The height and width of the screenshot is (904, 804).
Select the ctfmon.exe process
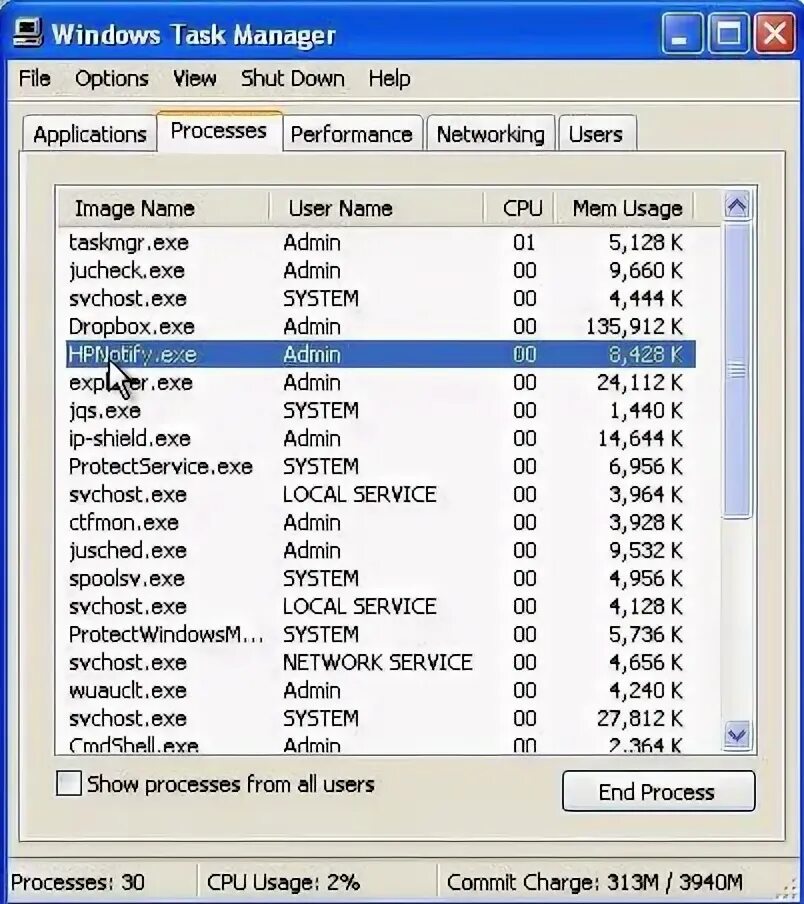pyautogui.click(x=380, y=522)
